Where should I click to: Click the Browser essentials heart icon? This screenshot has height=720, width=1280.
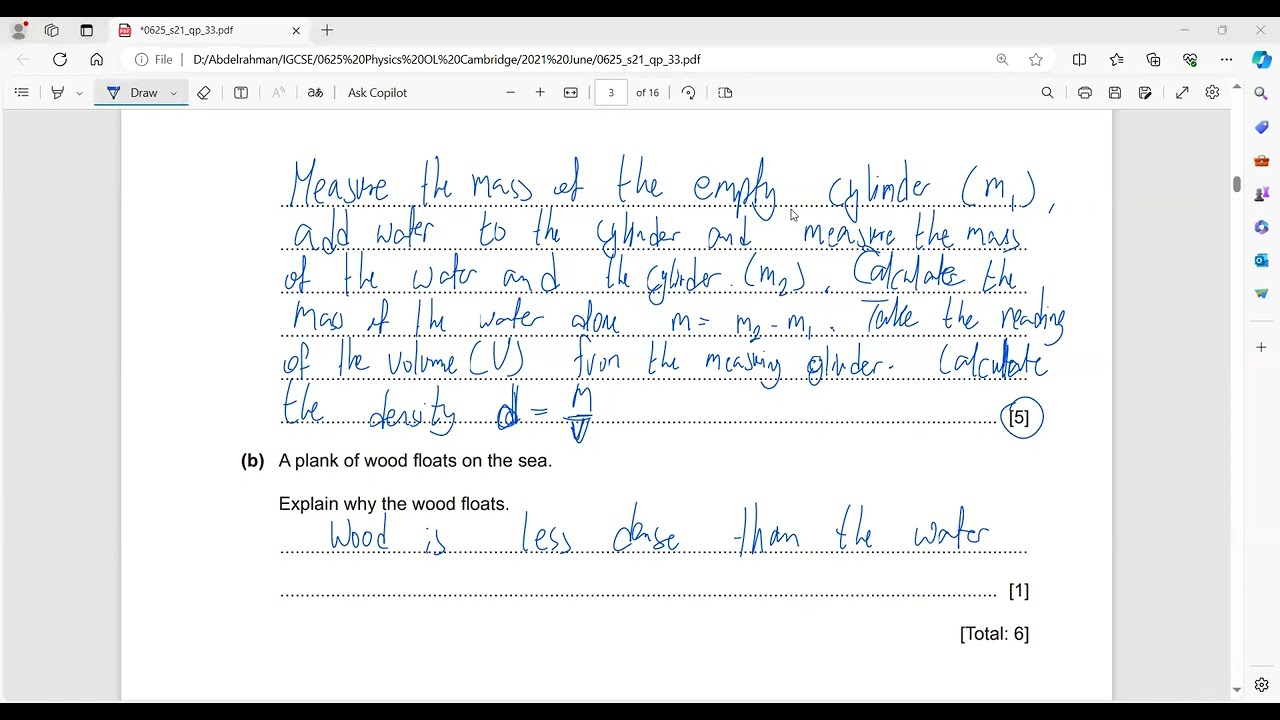pyautogui.click(x=1190, y=59)
